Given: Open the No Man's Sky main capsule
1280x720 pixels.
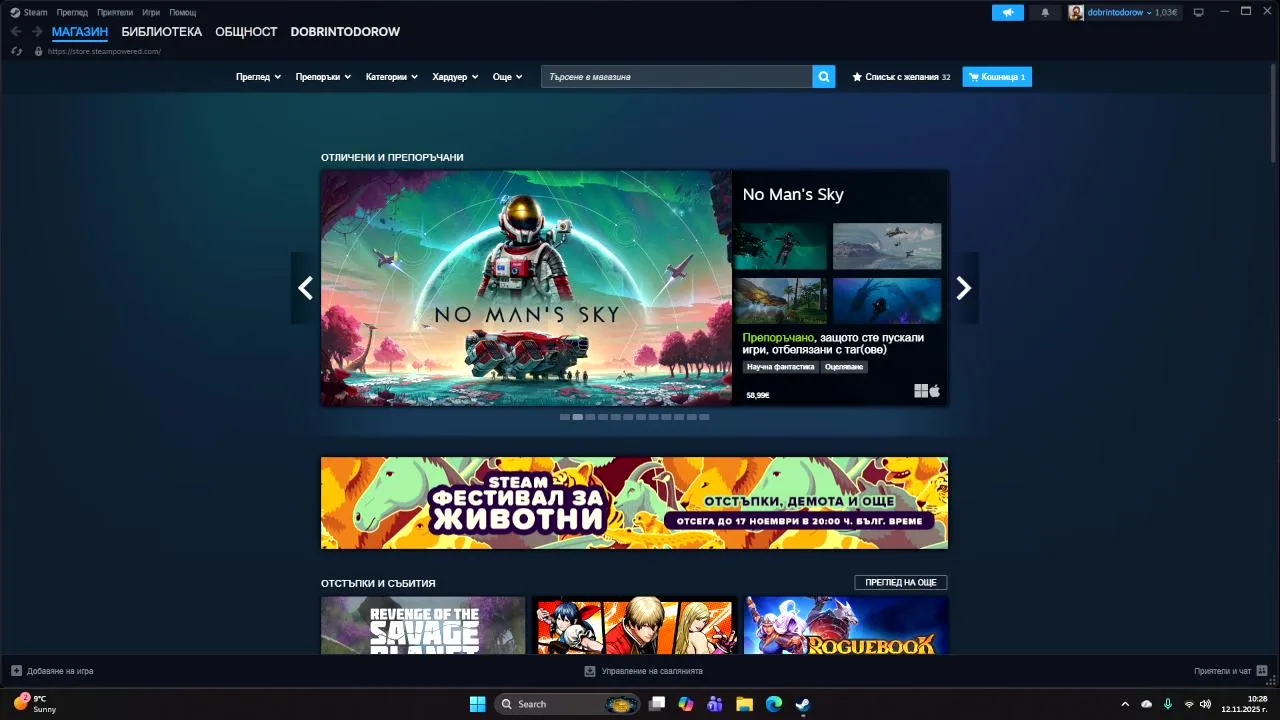Looking at the screenshot, I should (526, 288).
